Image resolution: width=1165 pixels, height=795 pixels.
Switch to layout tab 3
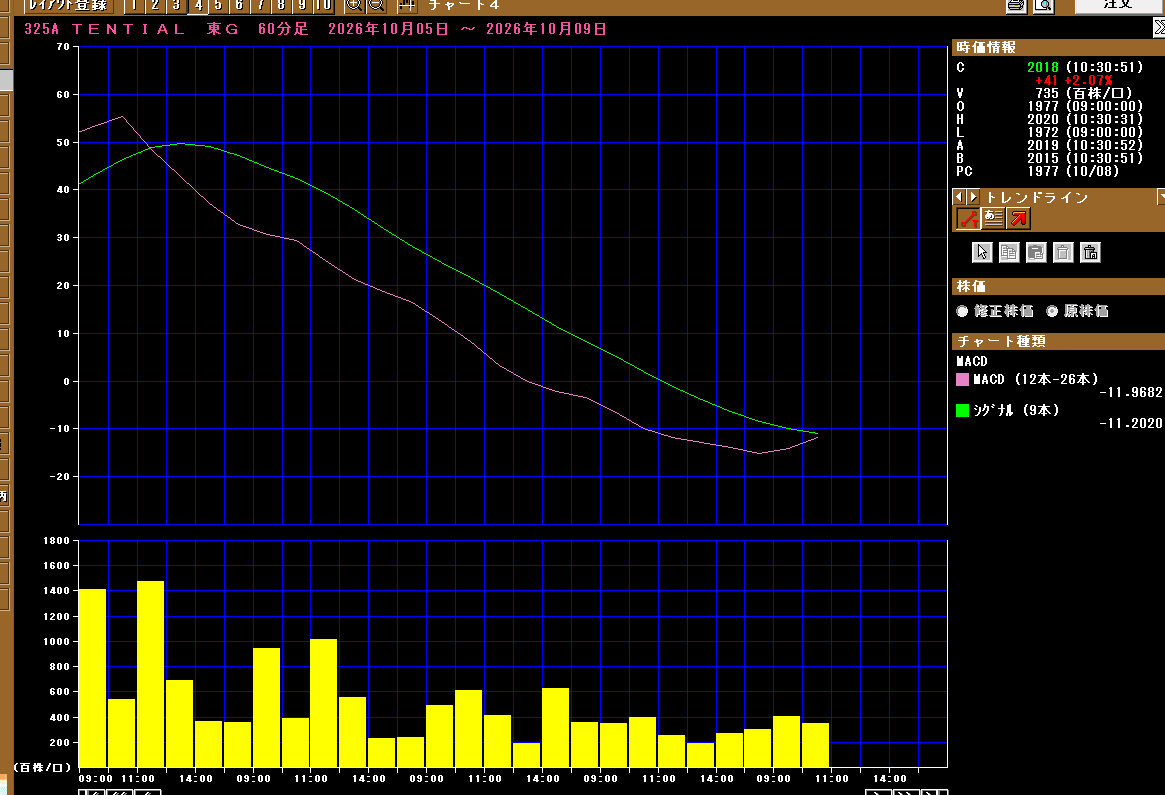pos(176,5)
